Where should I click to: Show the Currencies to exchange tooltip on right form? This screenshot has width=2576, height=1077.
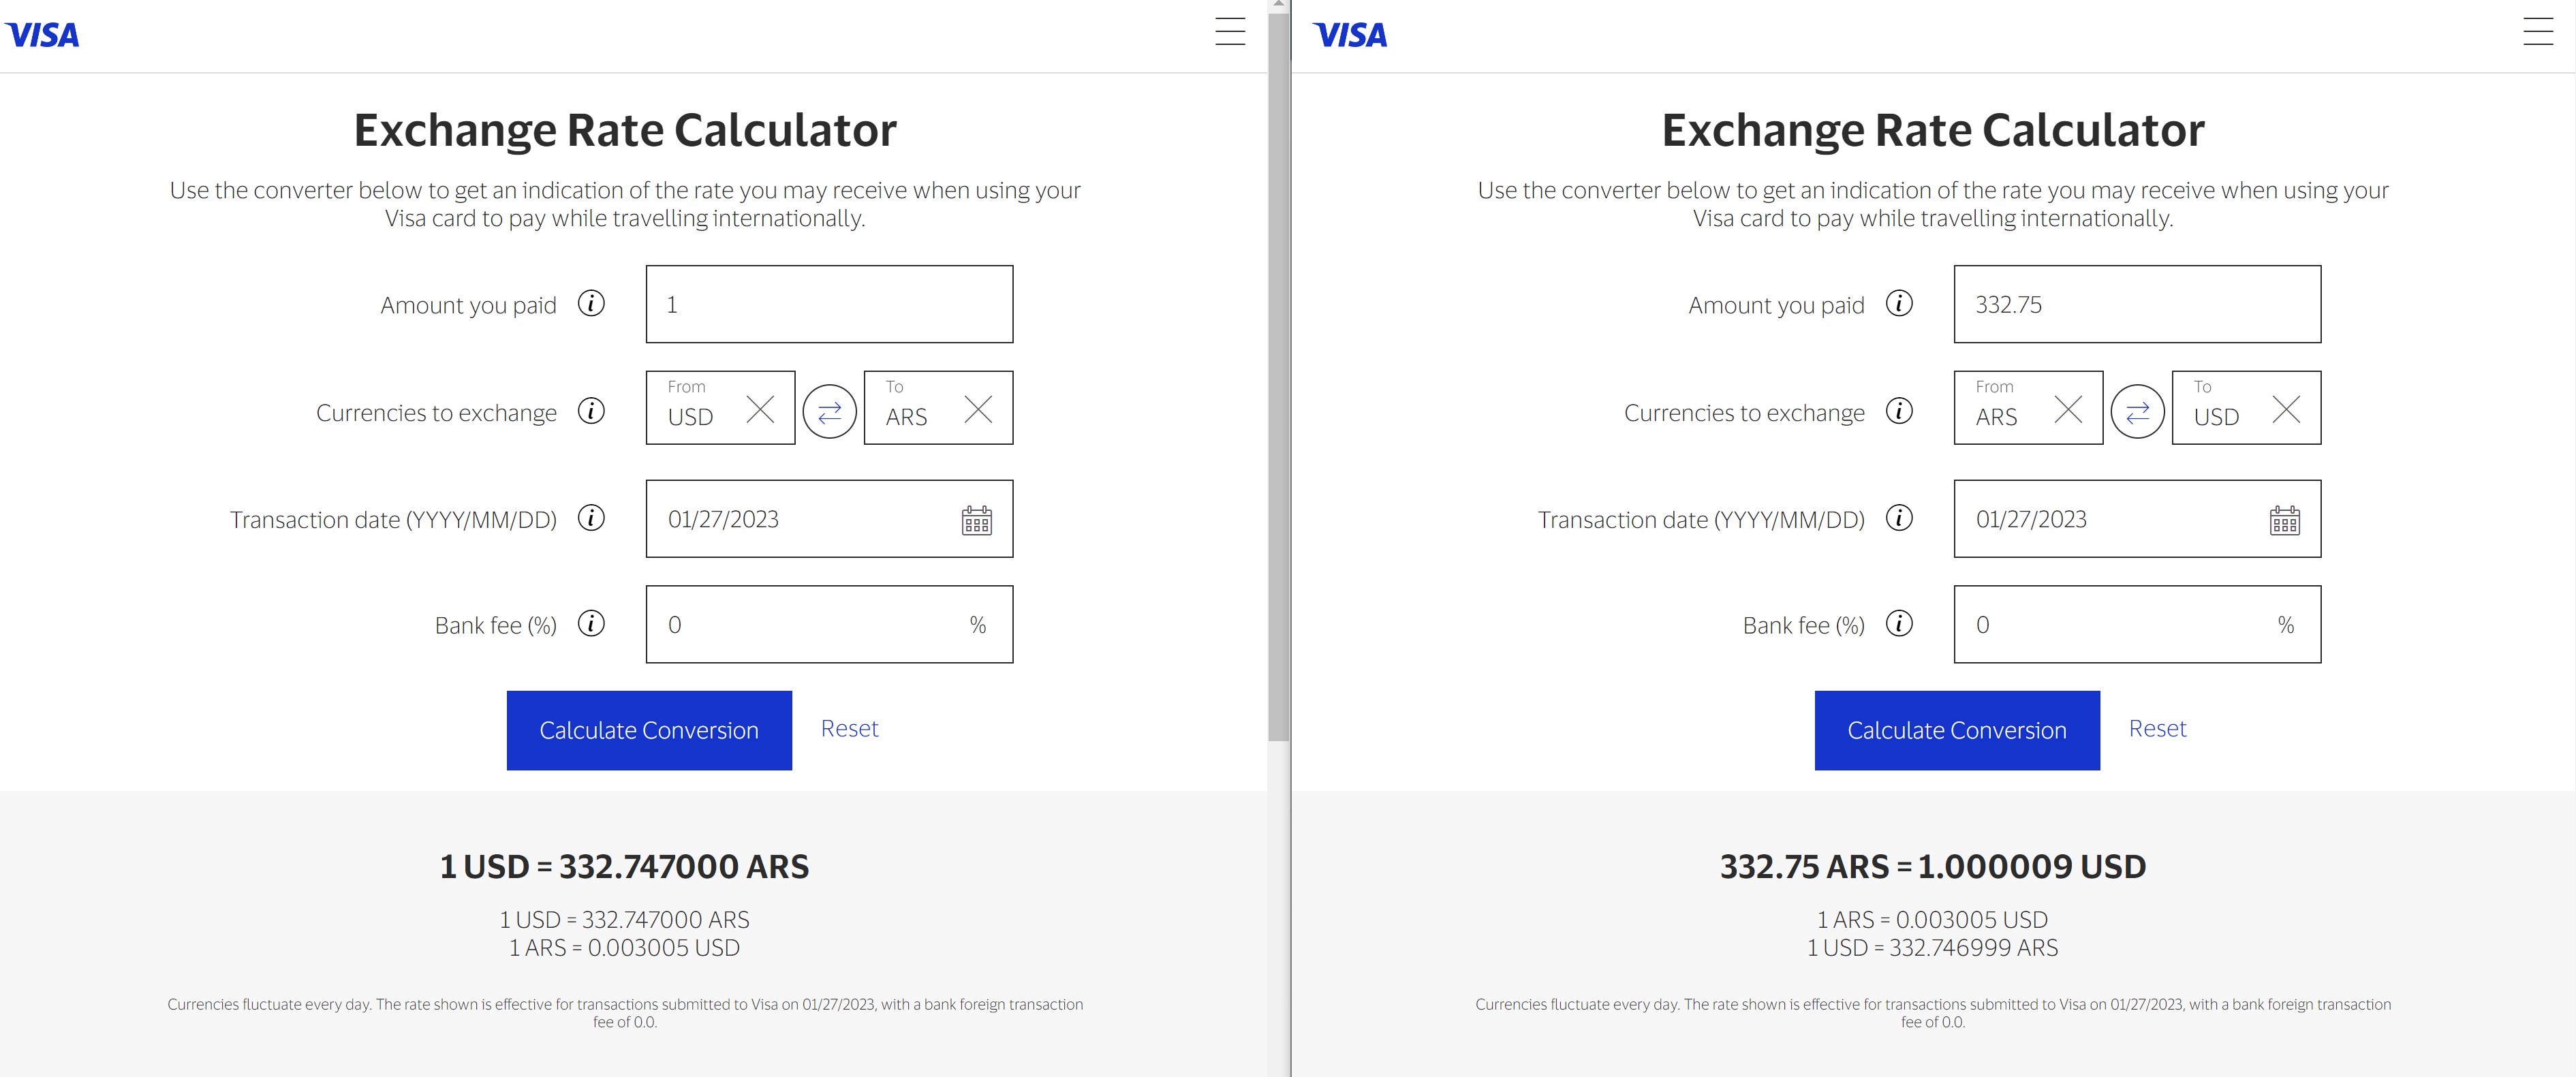[1899, 411]
